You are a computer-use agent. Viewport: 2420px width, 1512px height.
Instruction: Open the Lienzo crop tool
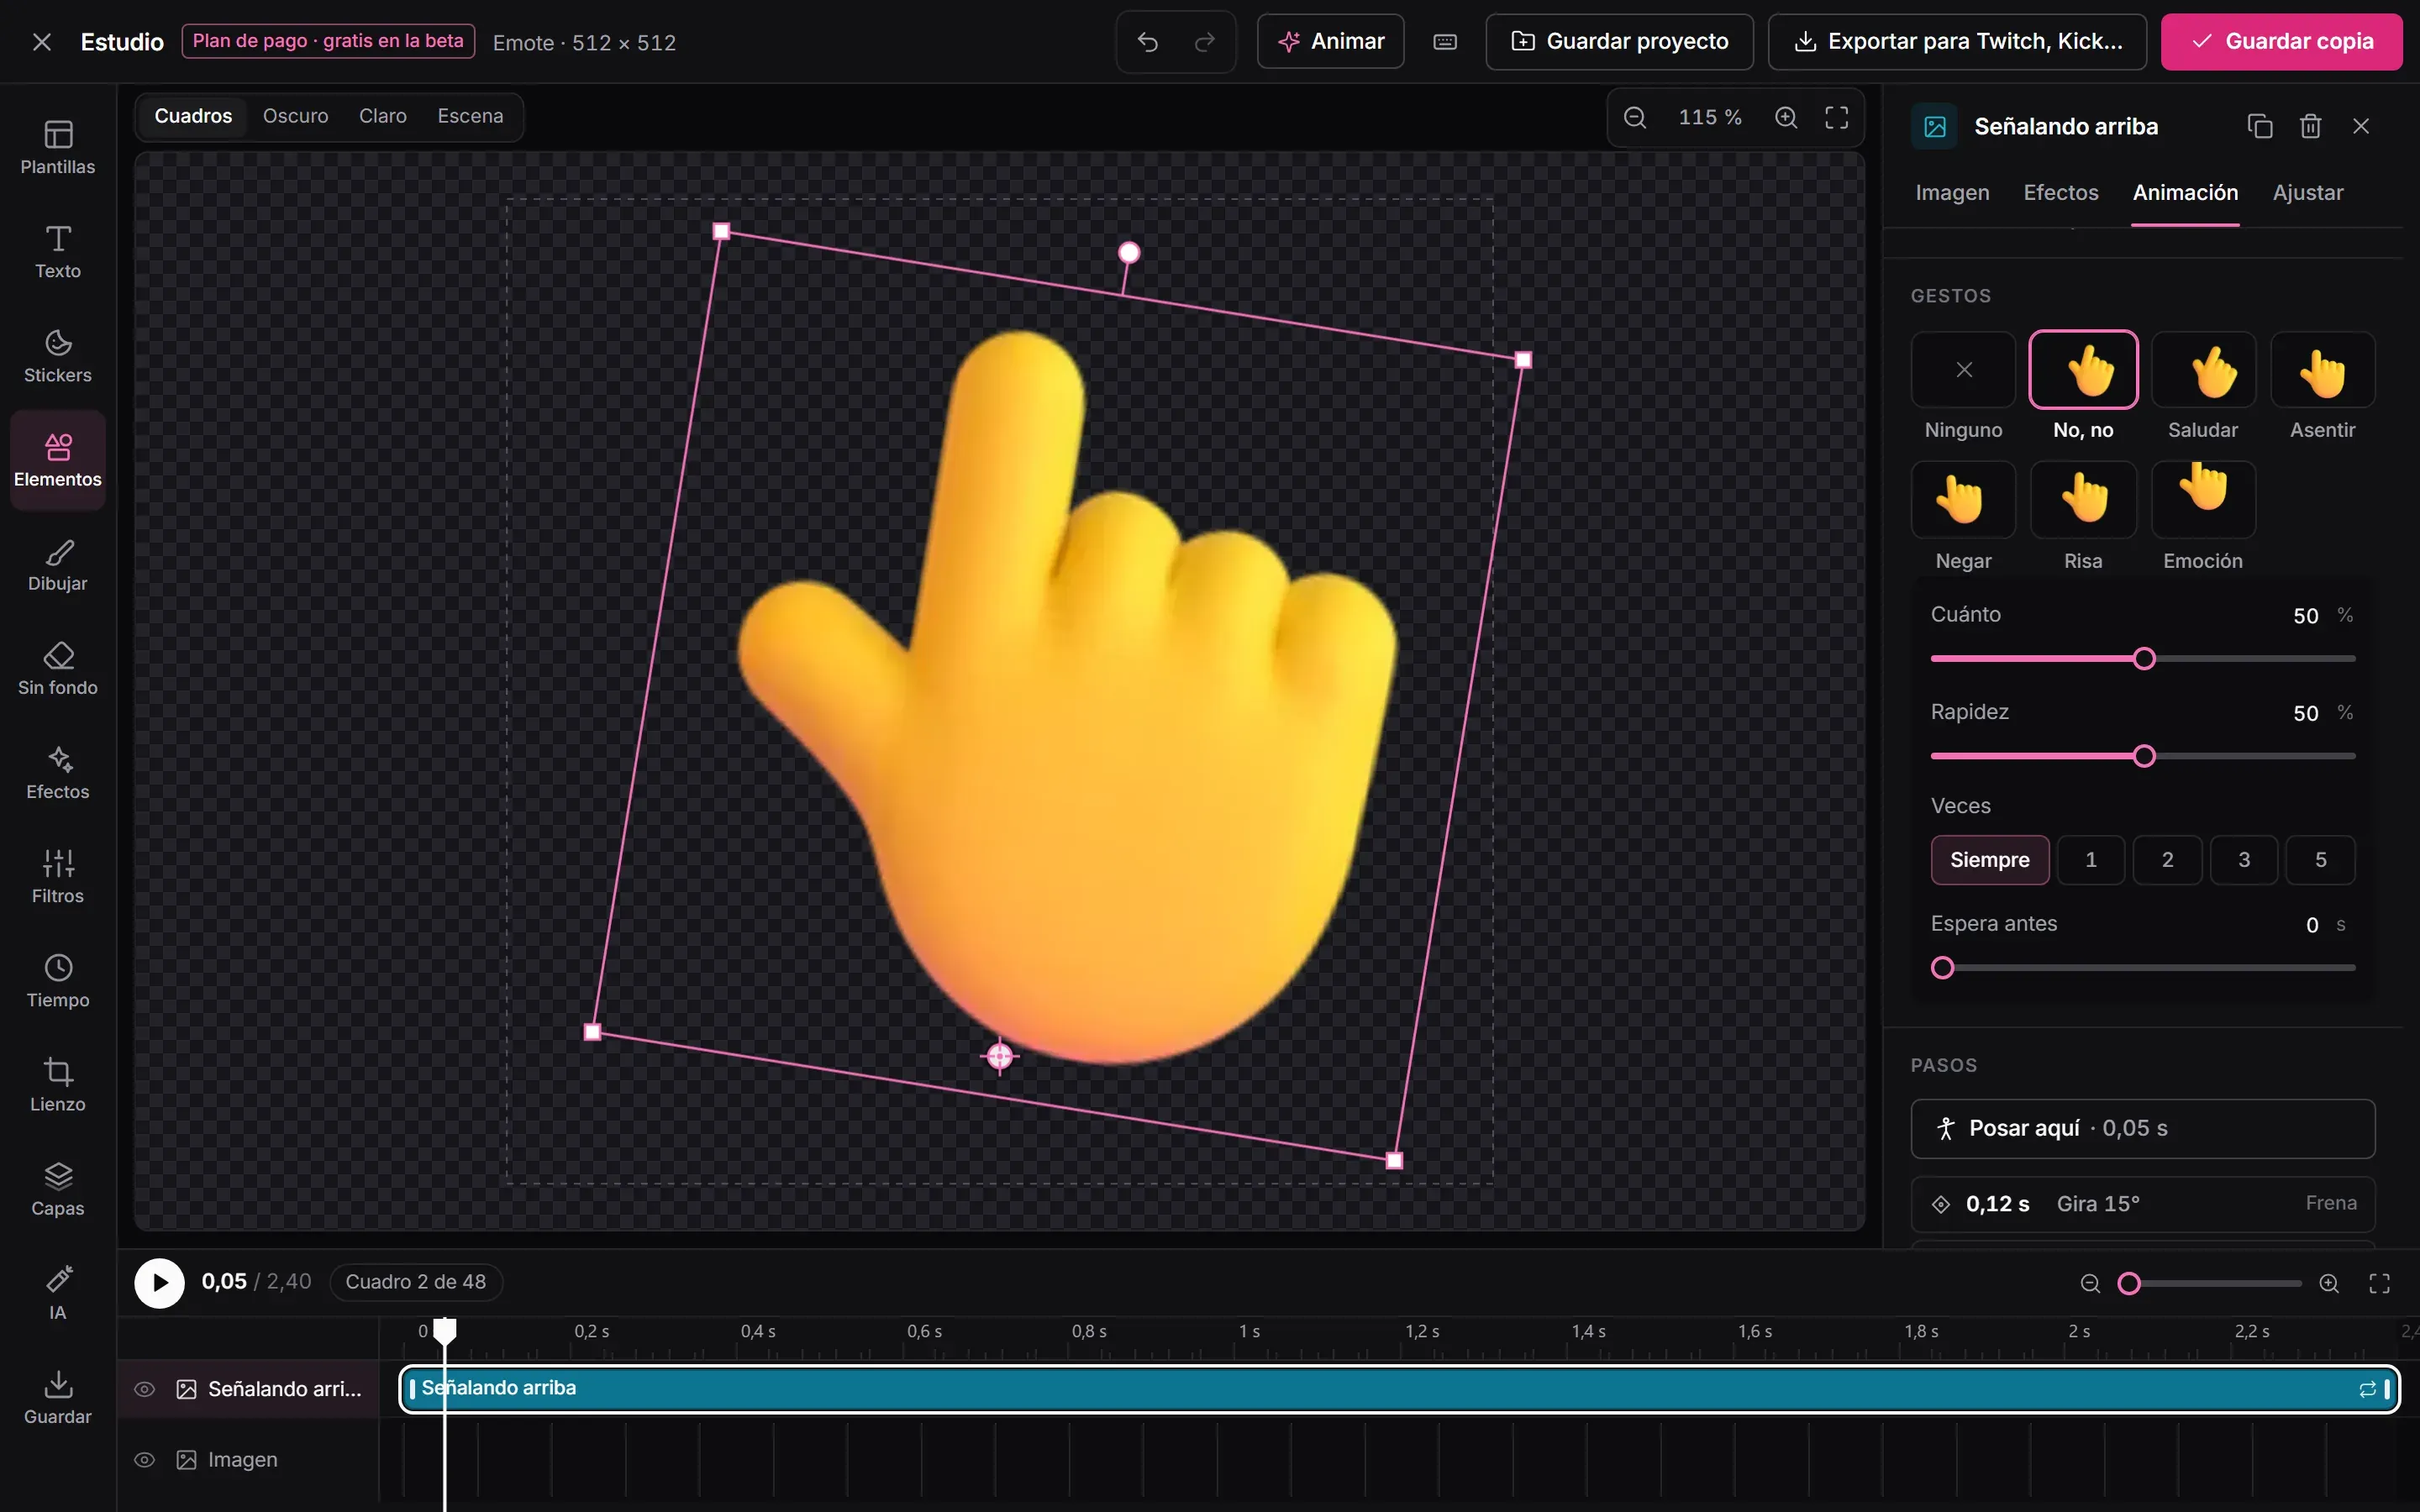[x=58, y=1085]
